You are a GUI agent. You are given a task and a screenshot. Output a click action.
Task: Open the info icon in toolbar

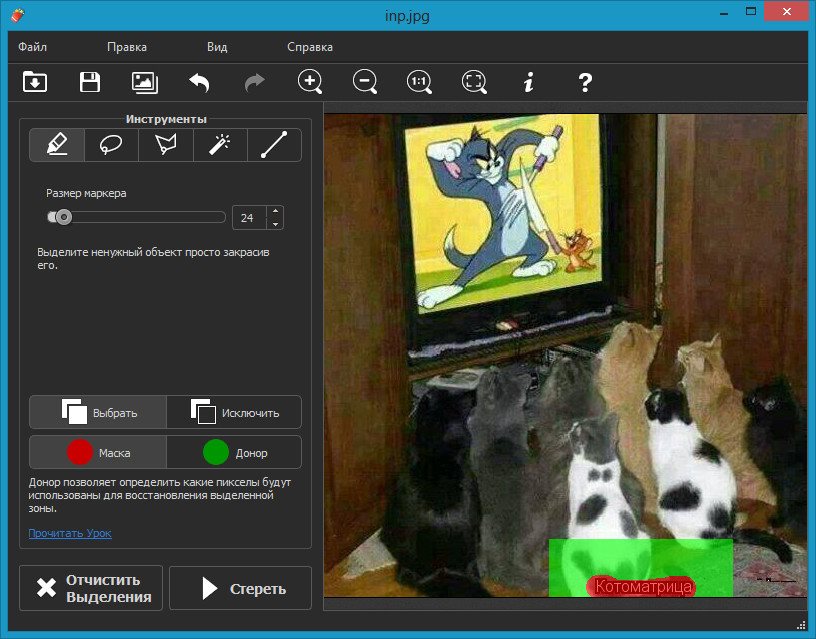[529, 82]
